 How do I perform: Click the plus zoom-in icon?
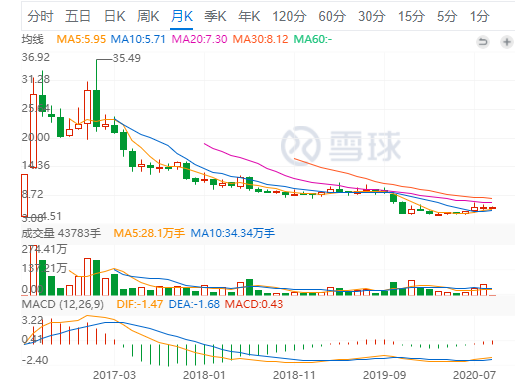coord(507,42)
